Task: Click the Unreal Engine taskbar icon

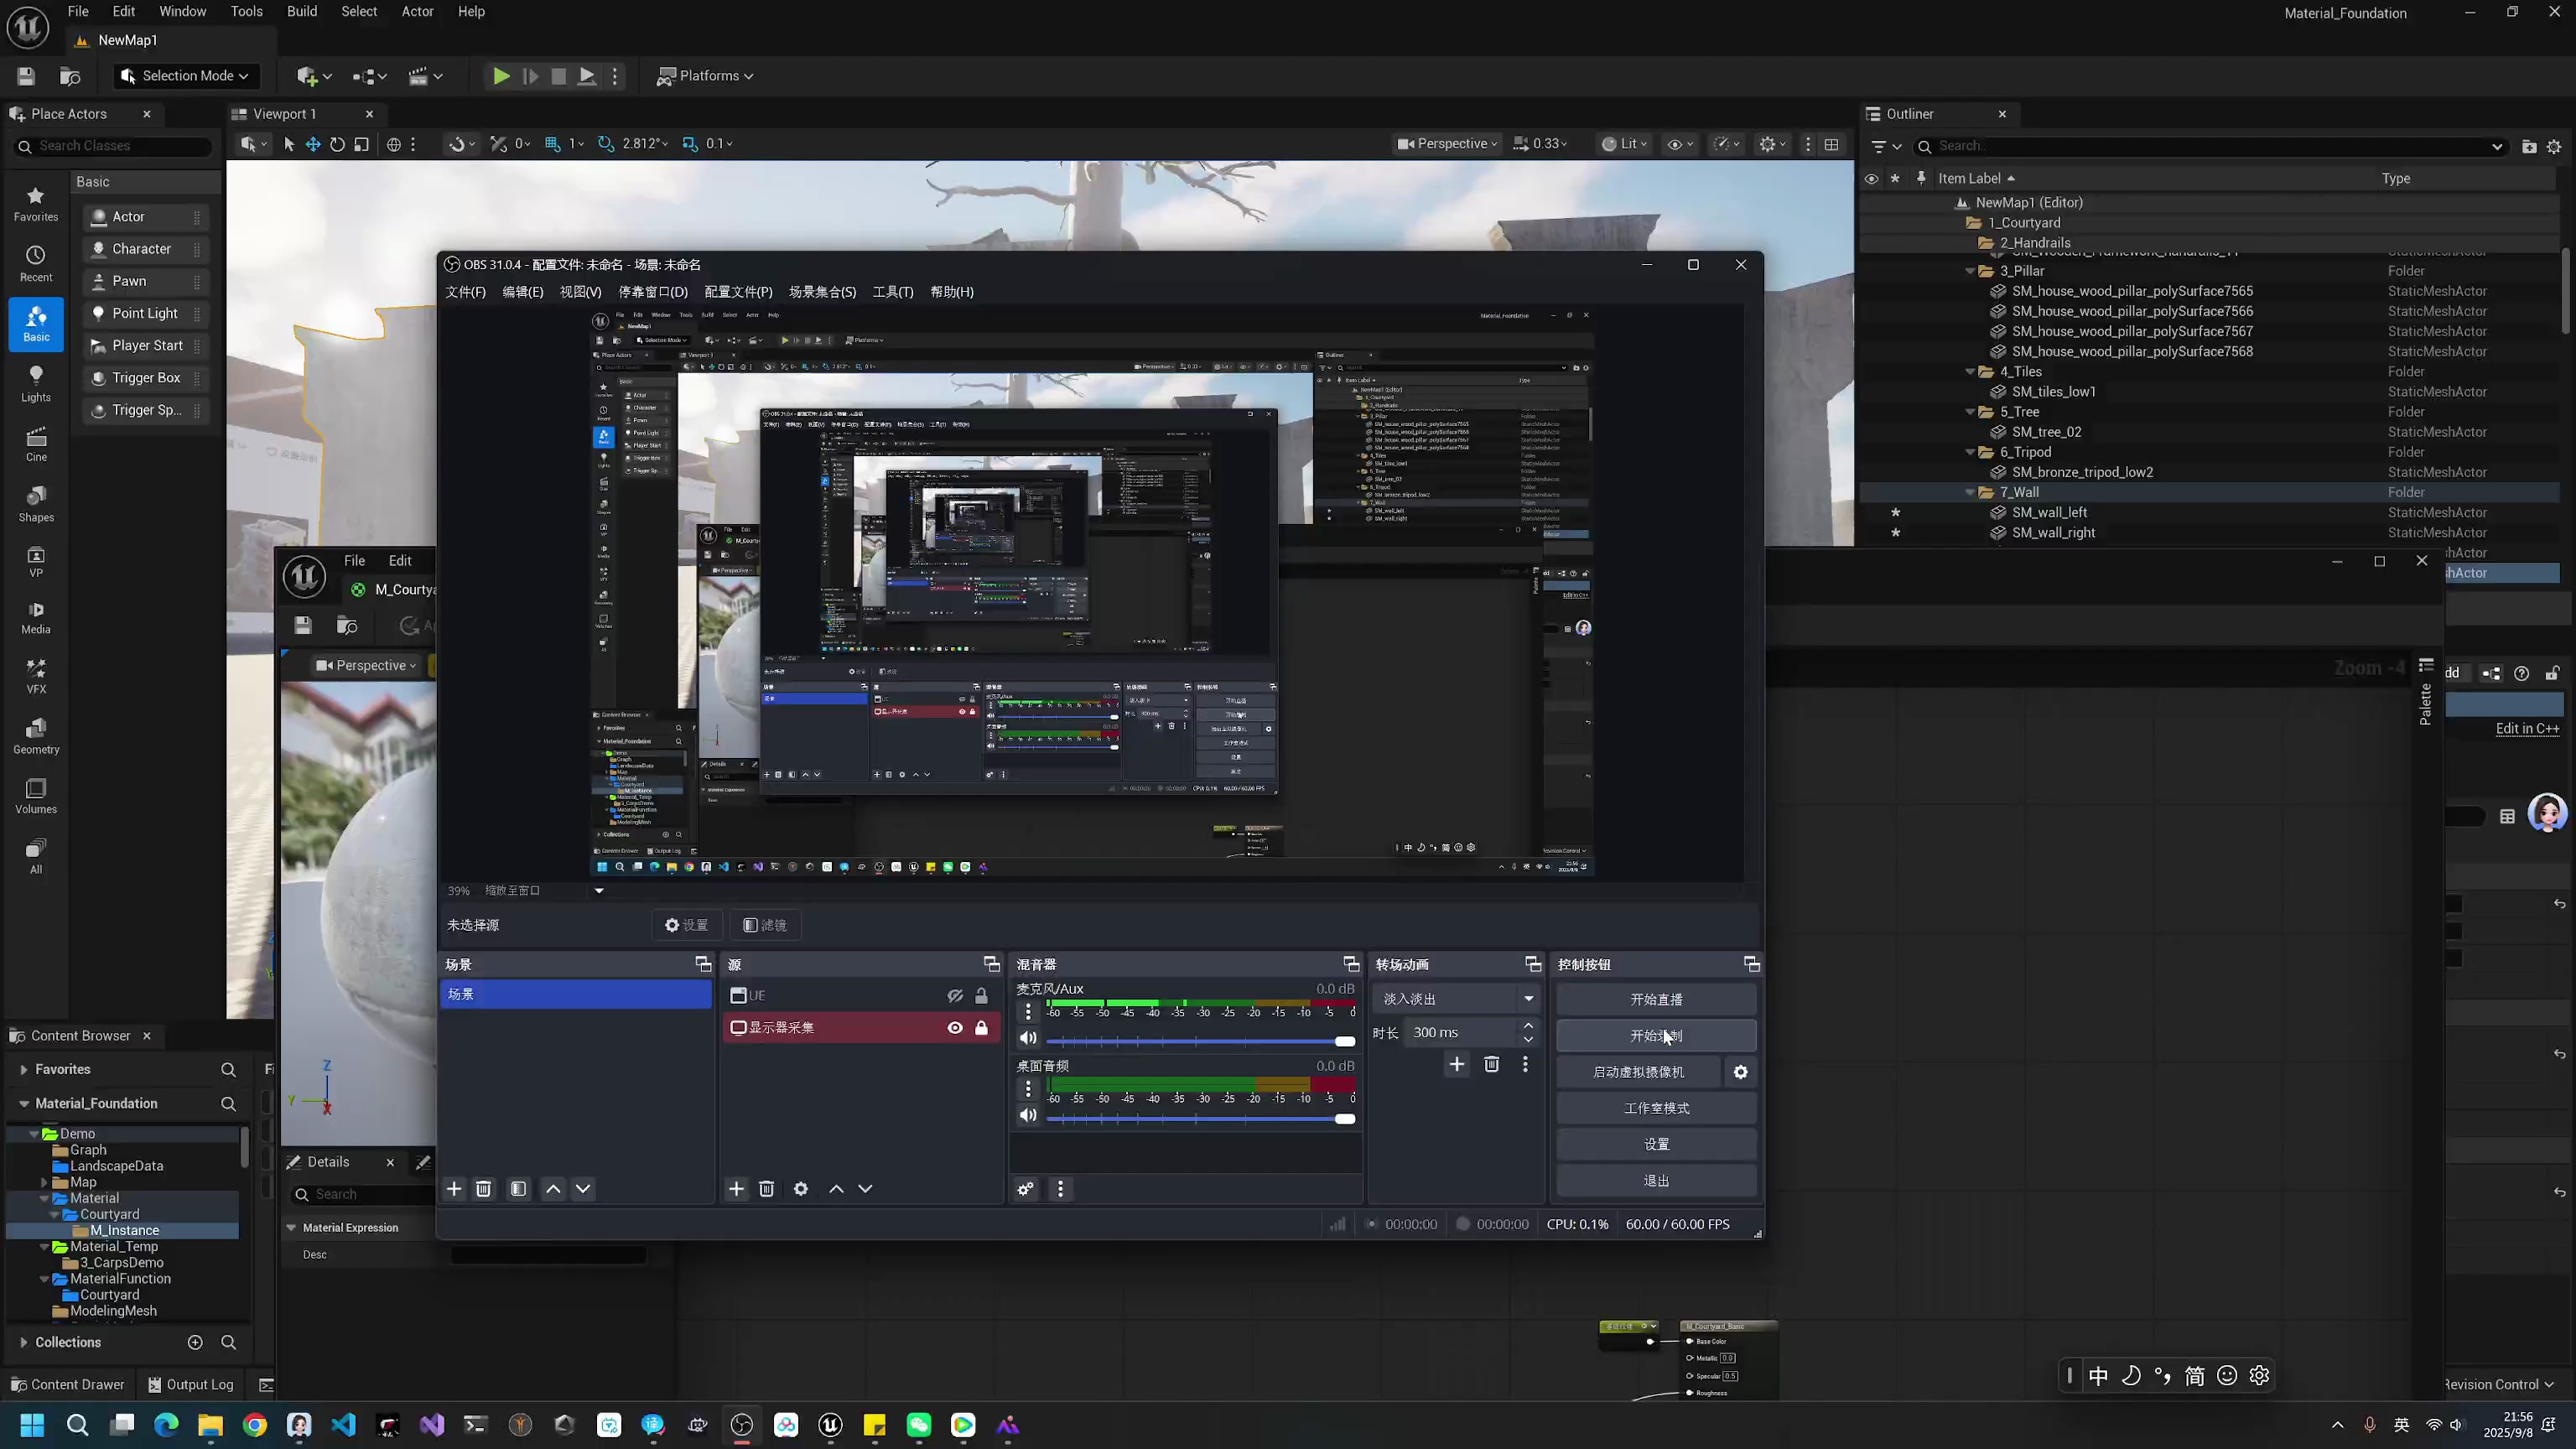Action: pos(830,1425)
